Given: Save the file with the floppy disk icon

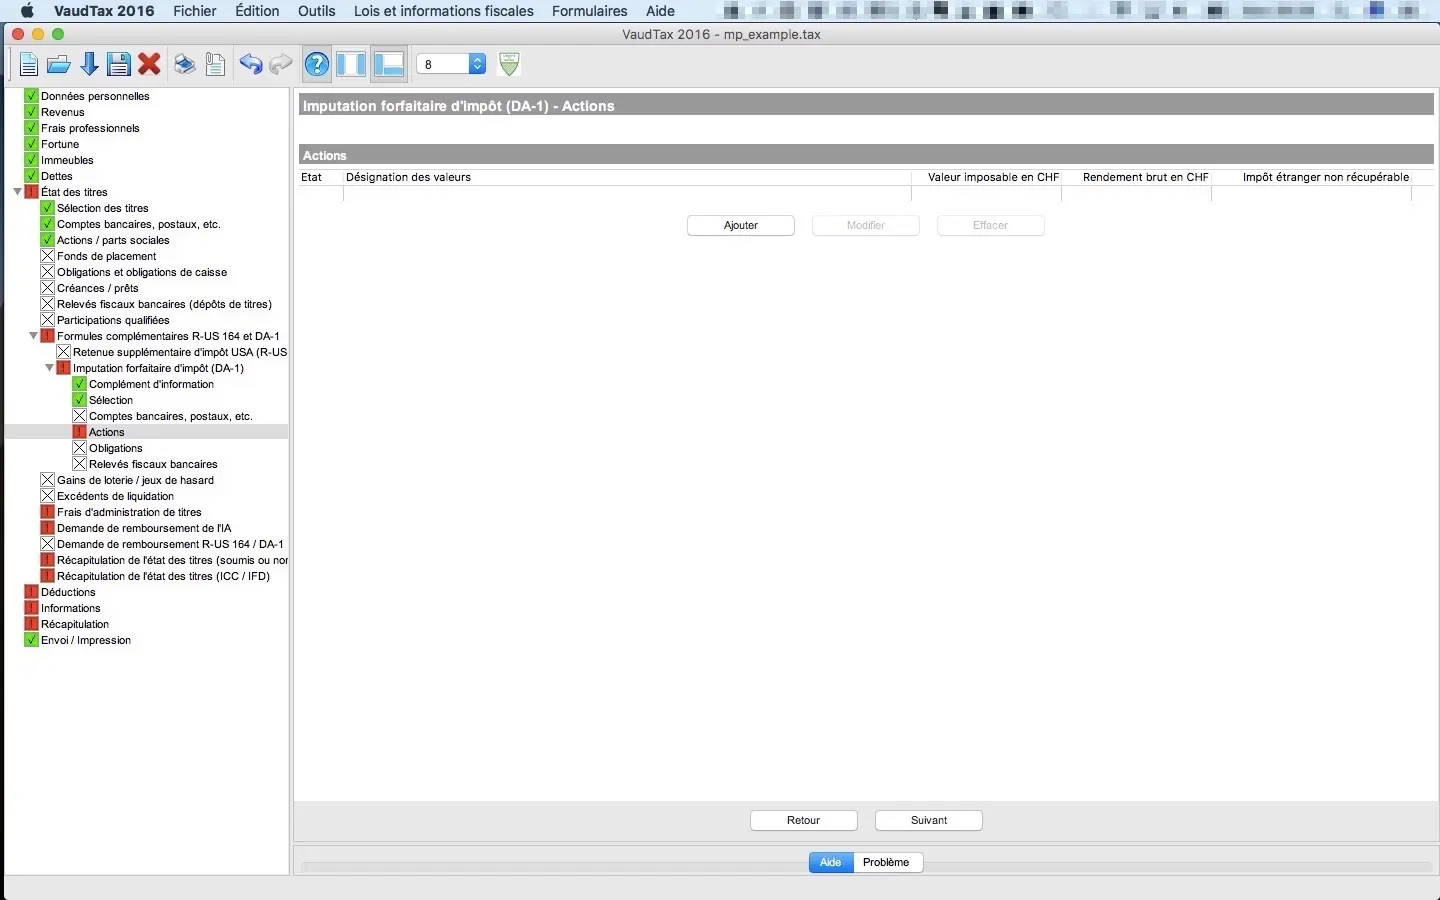Looking at the screenshot, I should [119, 65].
